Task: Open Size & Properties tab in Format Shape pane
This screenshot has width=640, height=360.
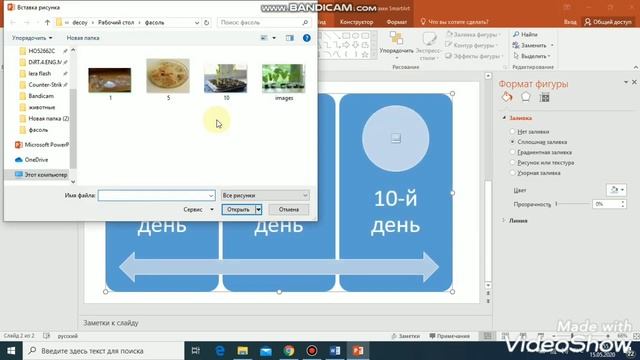Action: click(x=544, y=97)
